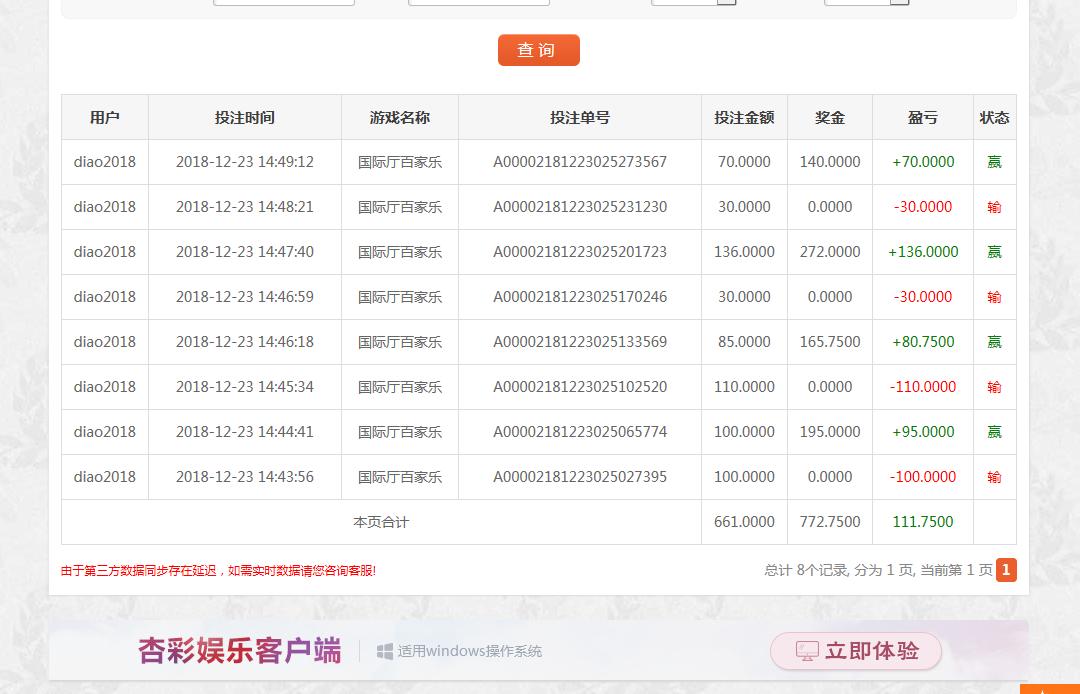This screenshot has height=694, width=1080.
Task: Click loss value -110.0000
Action: (923, 387)
